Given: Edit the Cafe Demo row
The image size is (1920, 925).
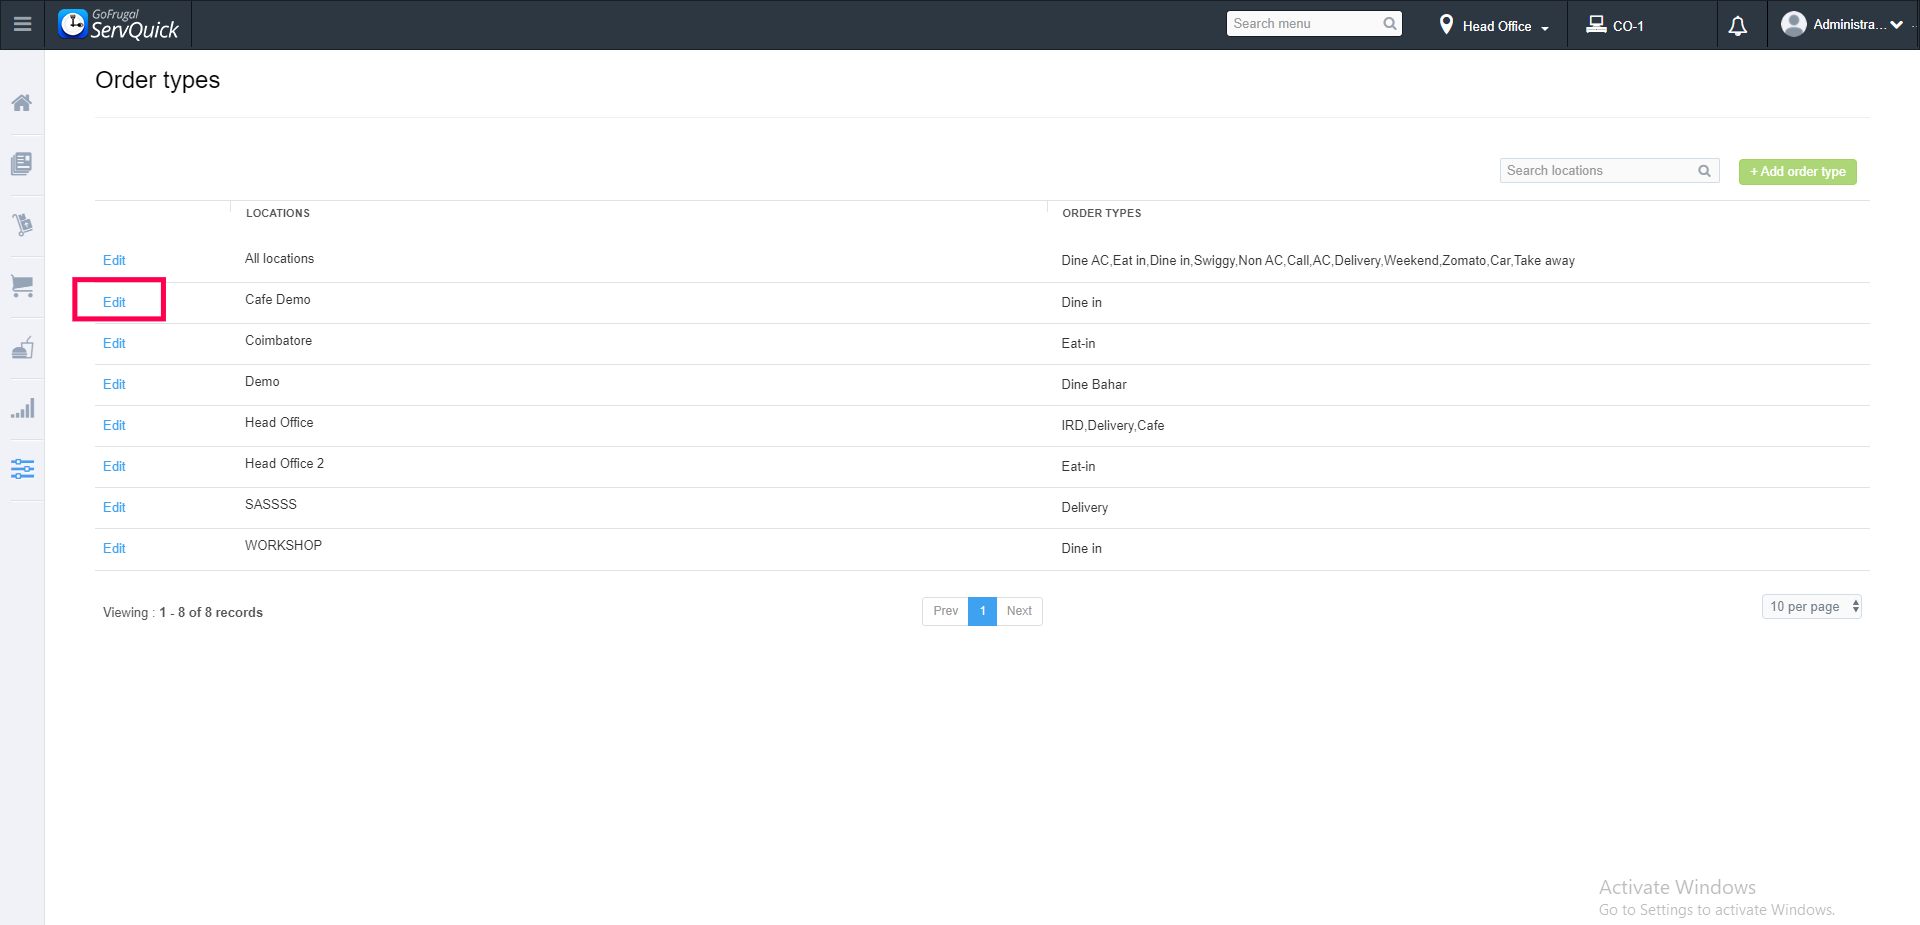Looking at the screenshot, I should coord(114,302).
